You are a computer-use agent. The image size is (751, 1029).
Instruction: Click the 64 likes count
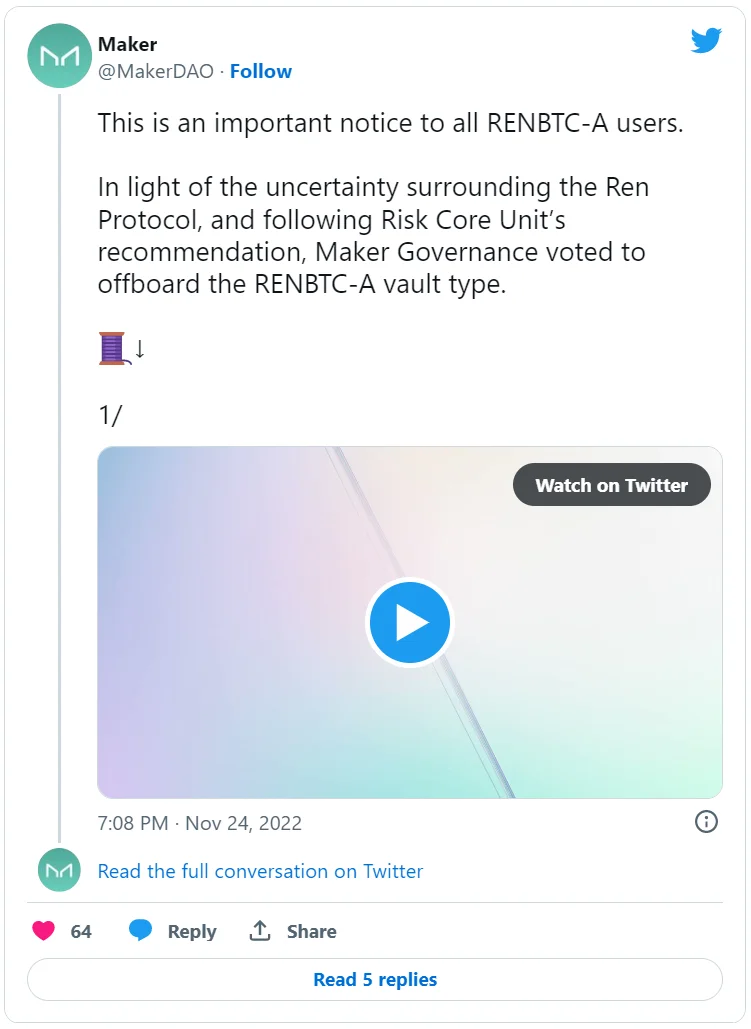(x=81, y=931)
